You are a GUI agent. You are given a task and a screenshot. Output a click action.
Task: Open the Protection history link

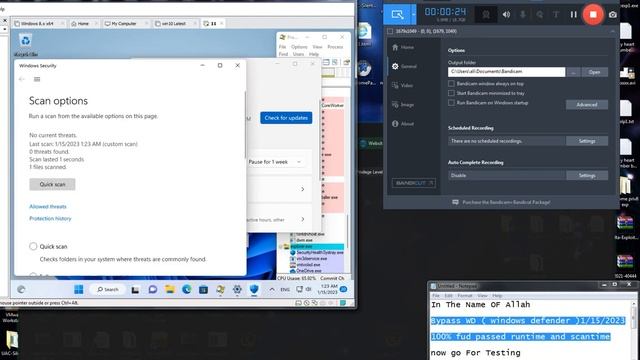(50, 218)
